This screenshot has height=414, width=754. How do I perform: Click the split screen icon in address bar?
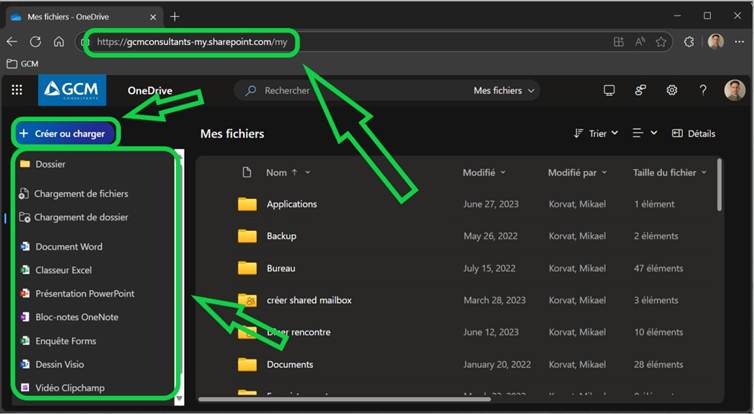pos(619,42)
